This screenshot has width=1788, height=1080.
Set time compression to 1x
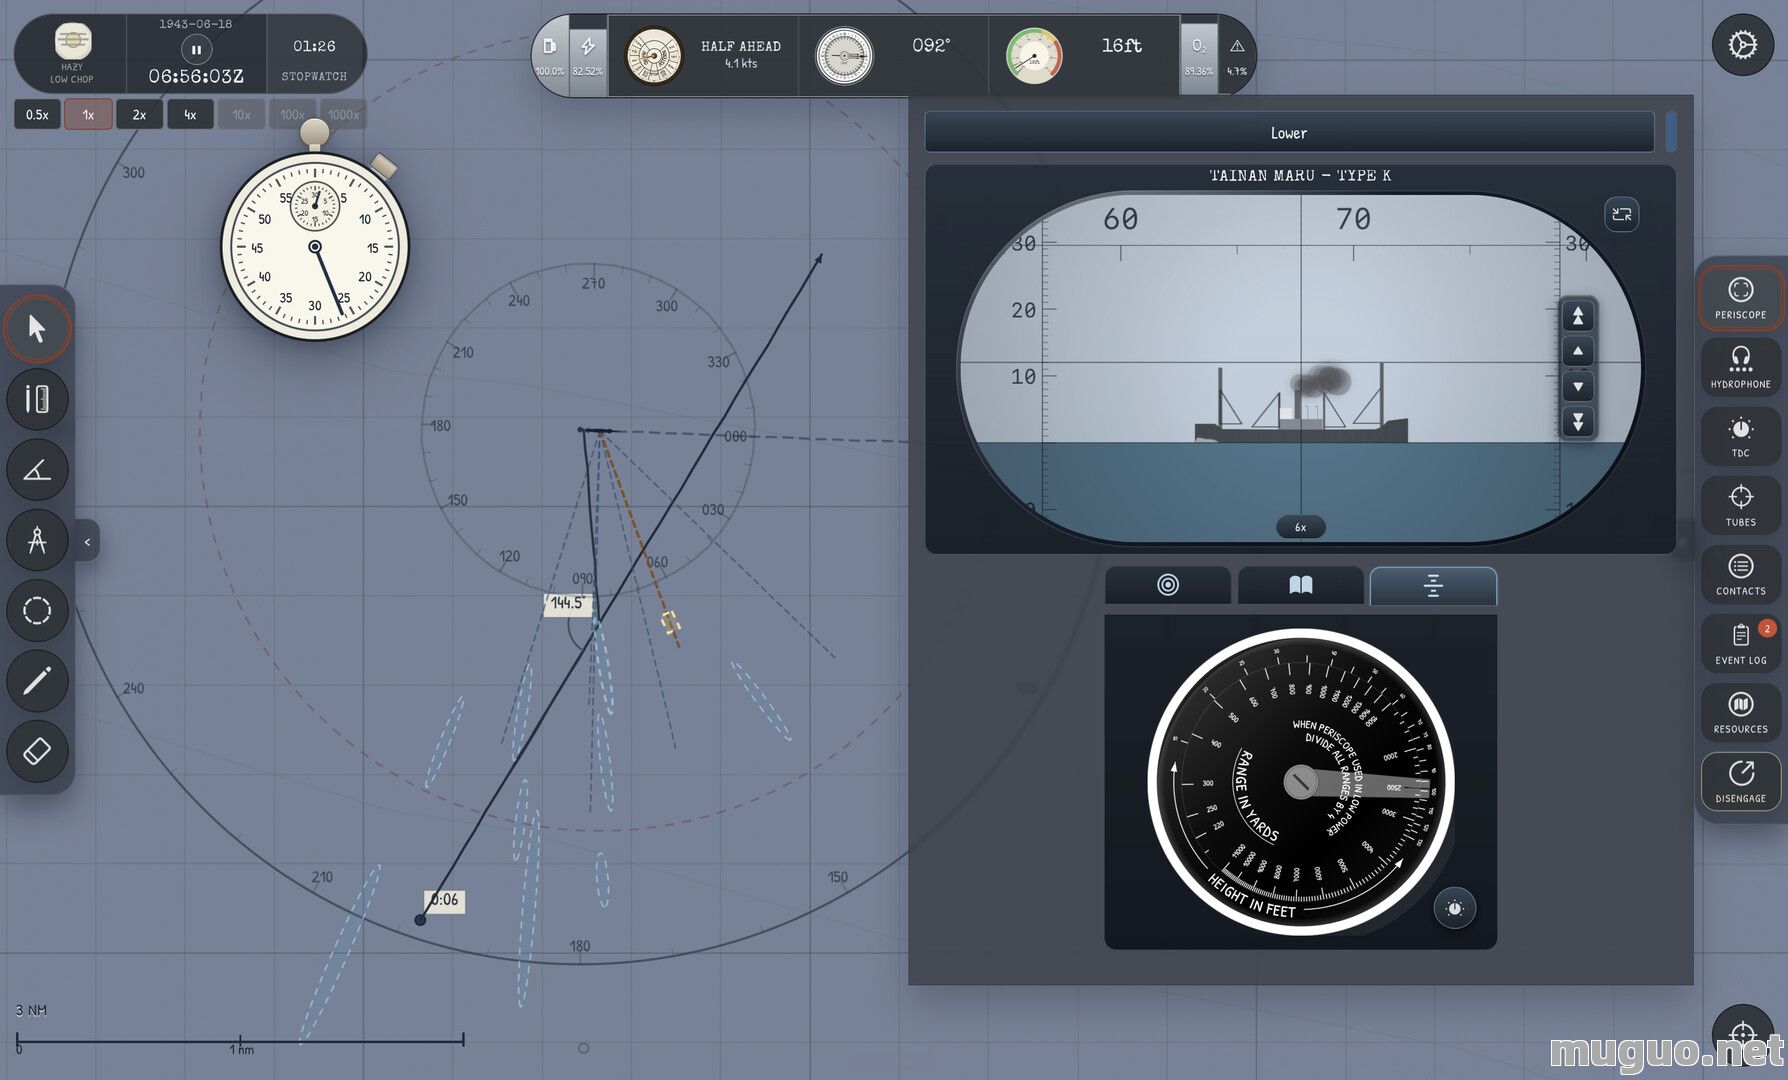(x=88, y=115)
